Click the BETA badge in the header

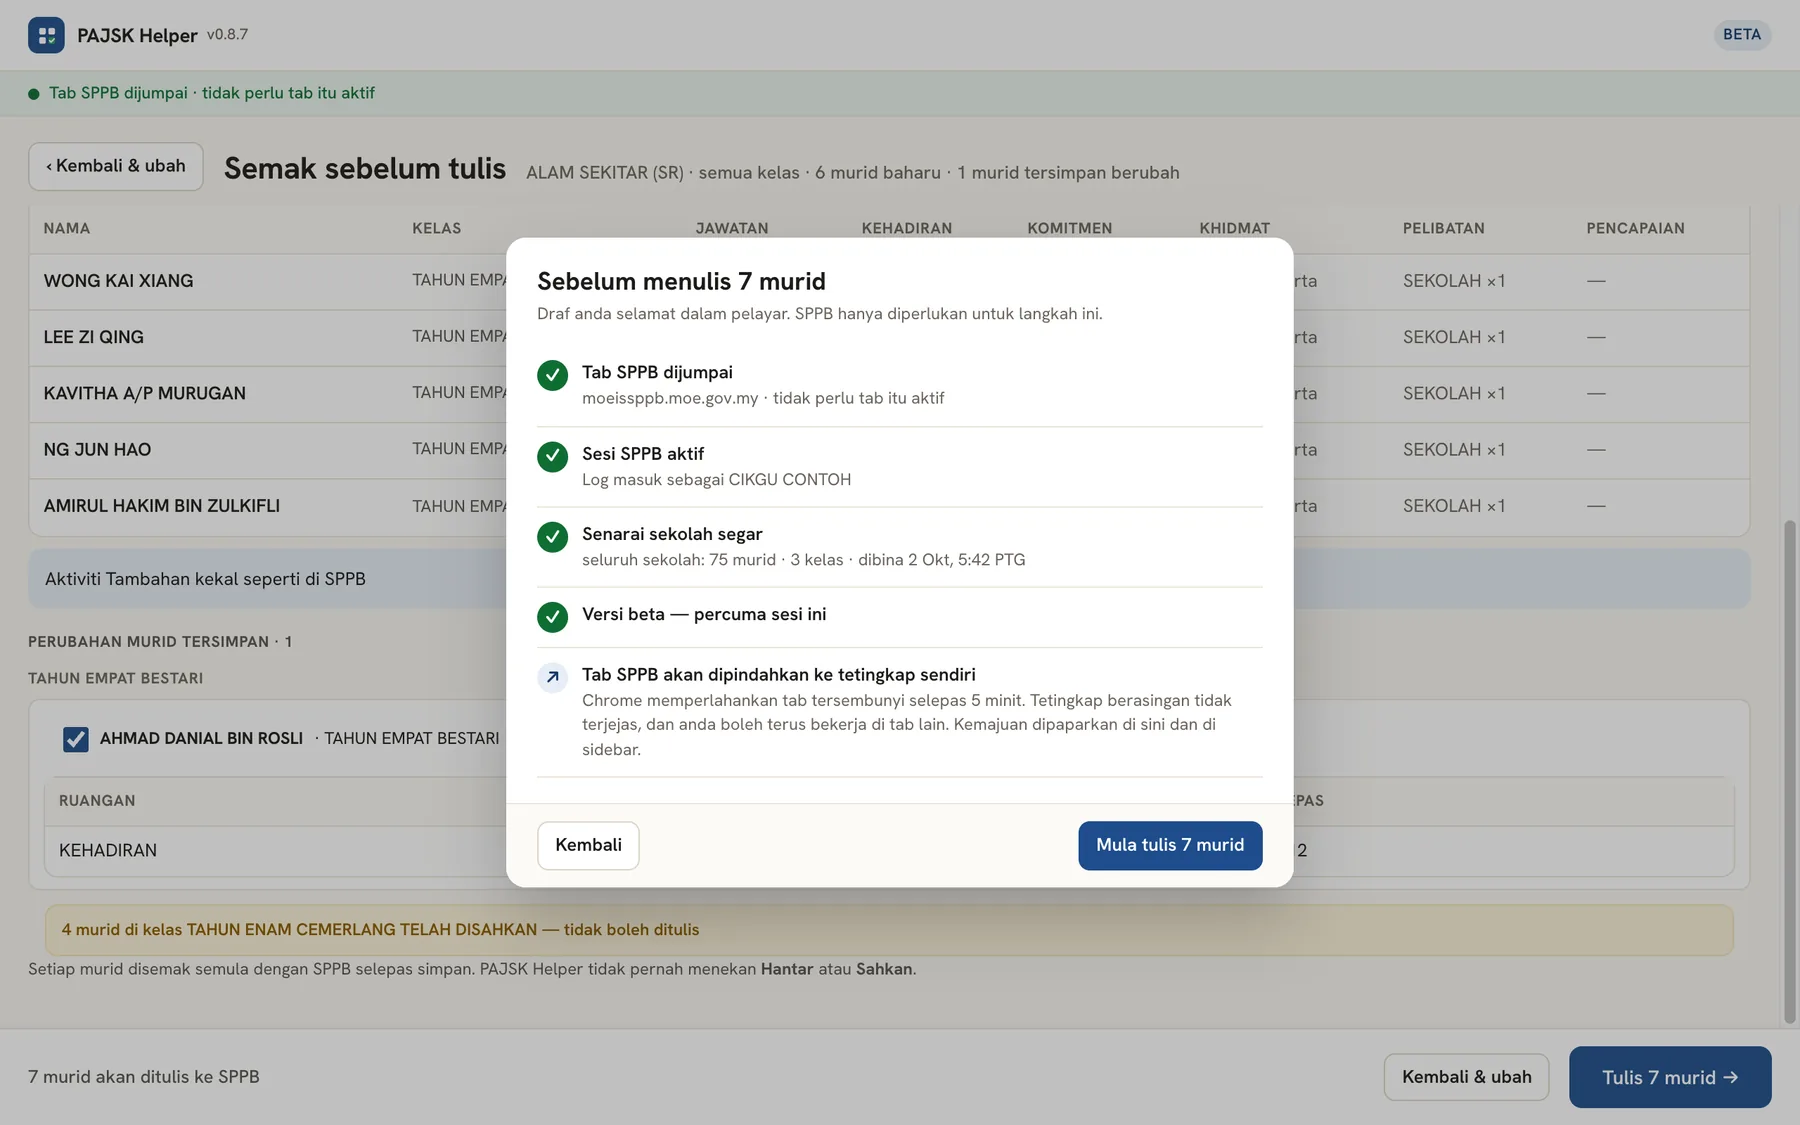[1742, 34]
